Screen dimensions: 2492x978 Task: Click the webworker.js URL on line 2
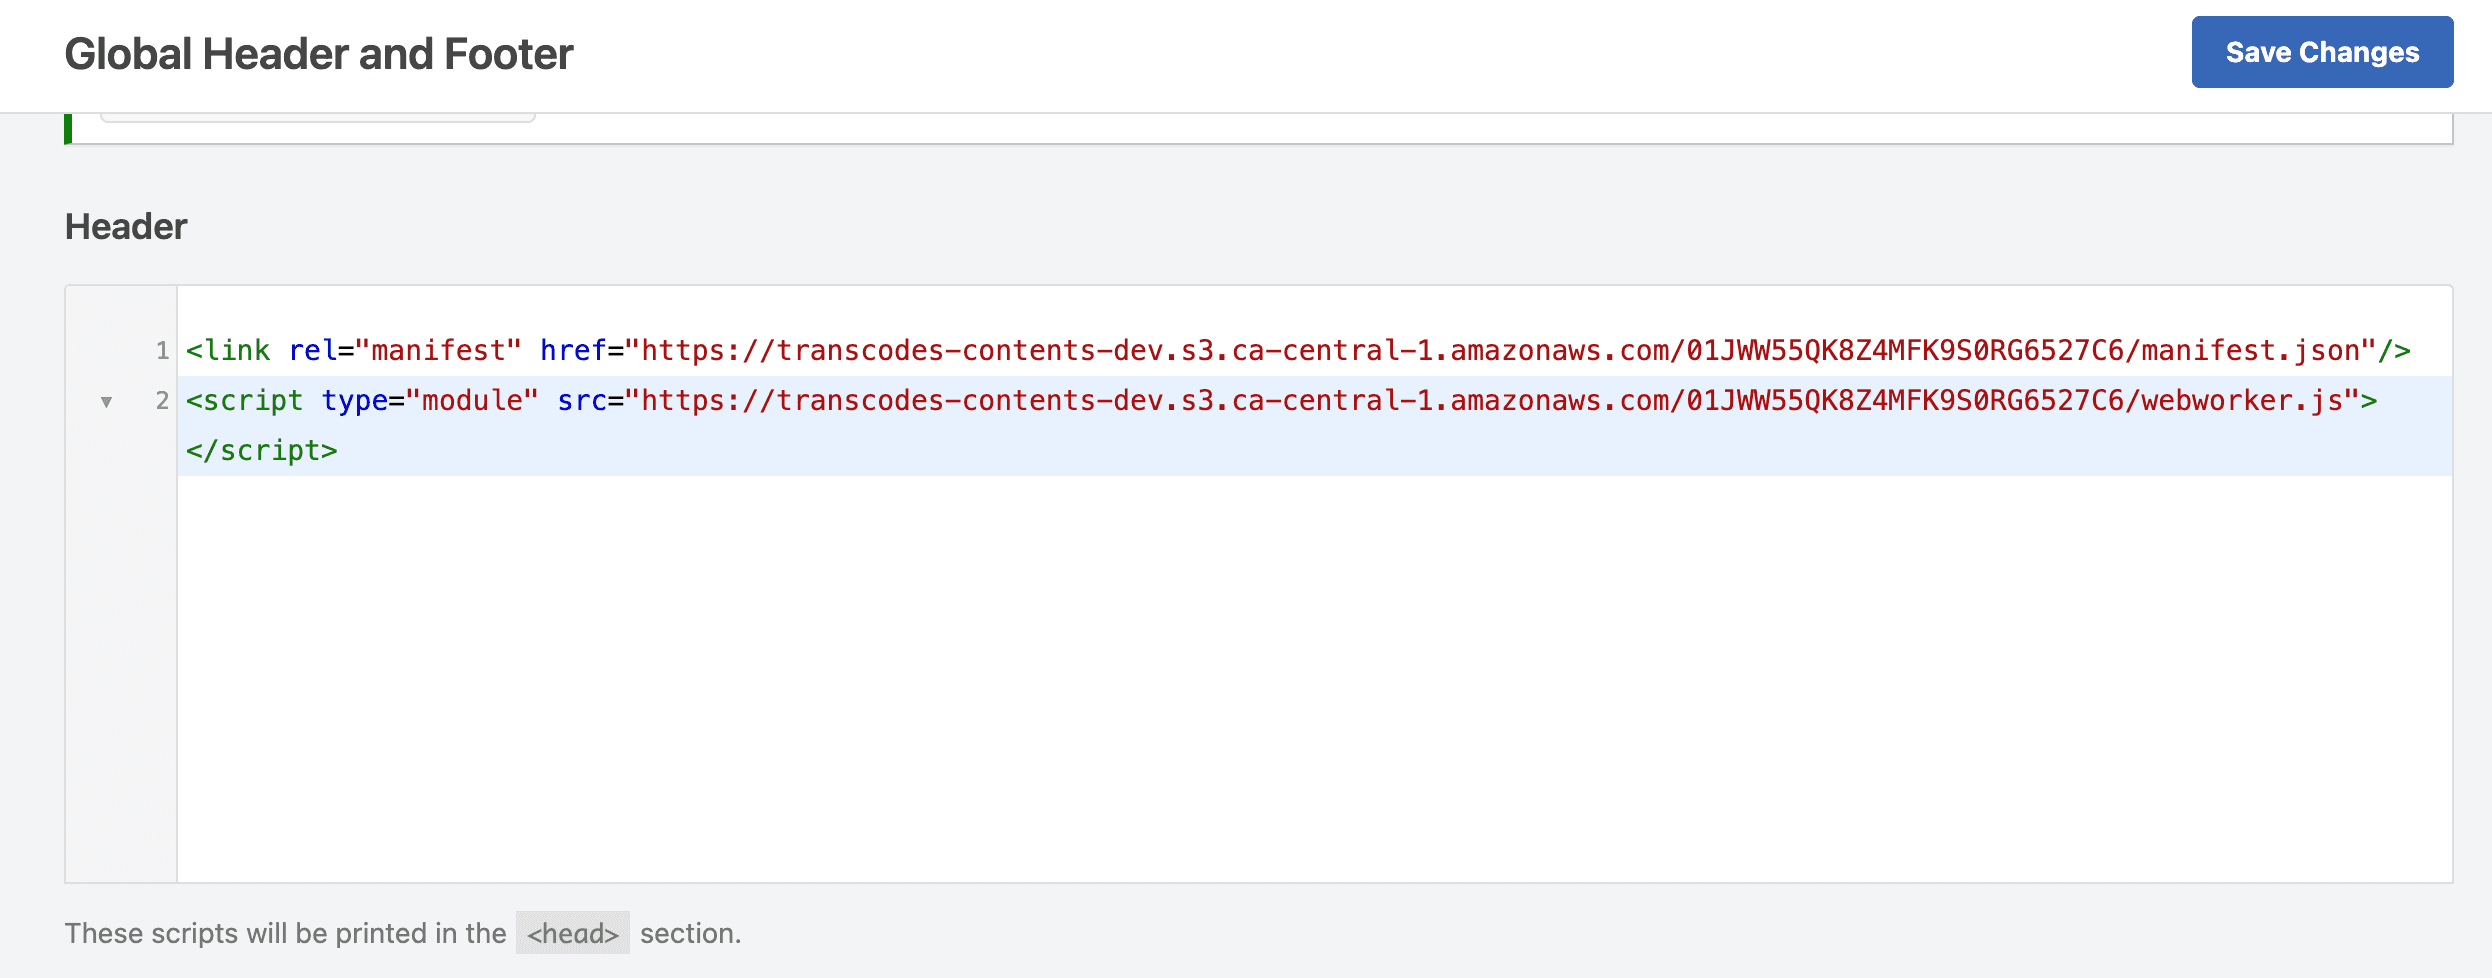1500,400
